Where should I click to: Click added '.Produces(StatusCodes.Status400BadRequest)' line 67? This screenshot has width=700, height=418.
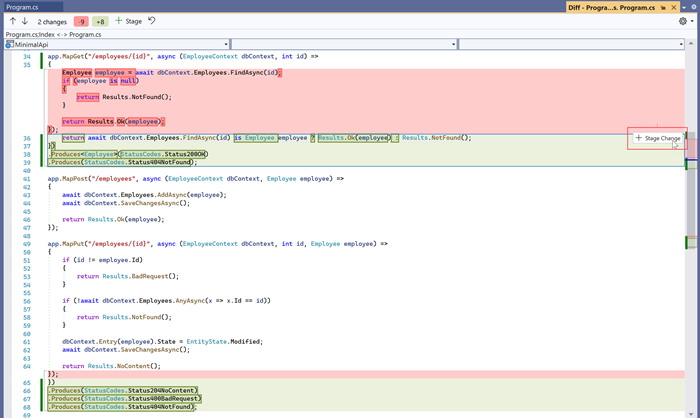click(125, 398)
